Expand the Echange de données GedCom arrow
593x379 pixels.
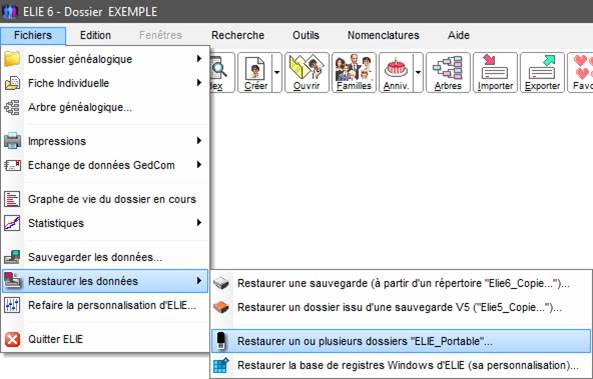pyautogui.click(x=199, y=165)
